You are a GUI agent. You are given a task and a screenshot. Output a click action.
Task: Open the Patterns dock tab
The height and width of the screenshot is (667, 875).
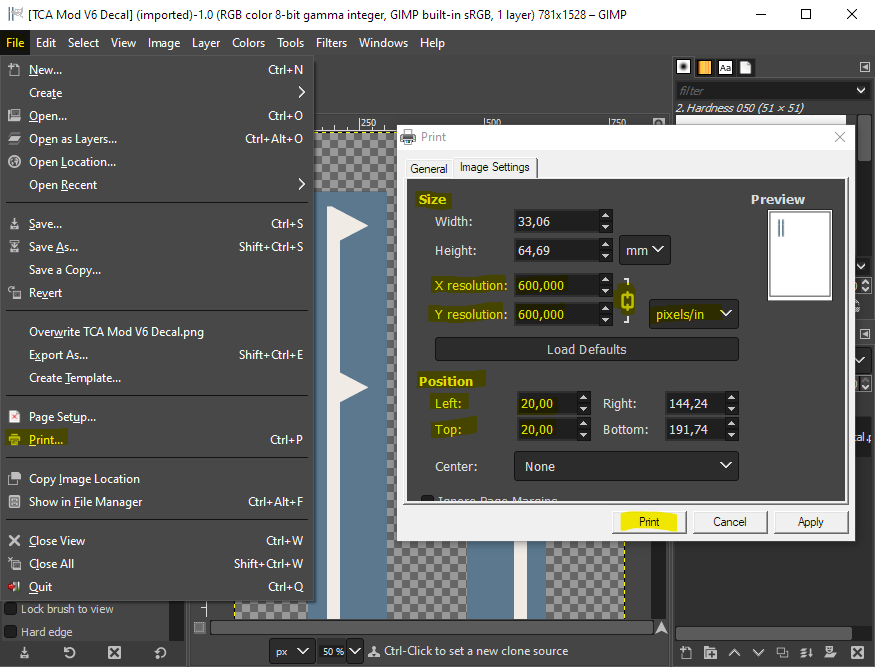[704, 67]
